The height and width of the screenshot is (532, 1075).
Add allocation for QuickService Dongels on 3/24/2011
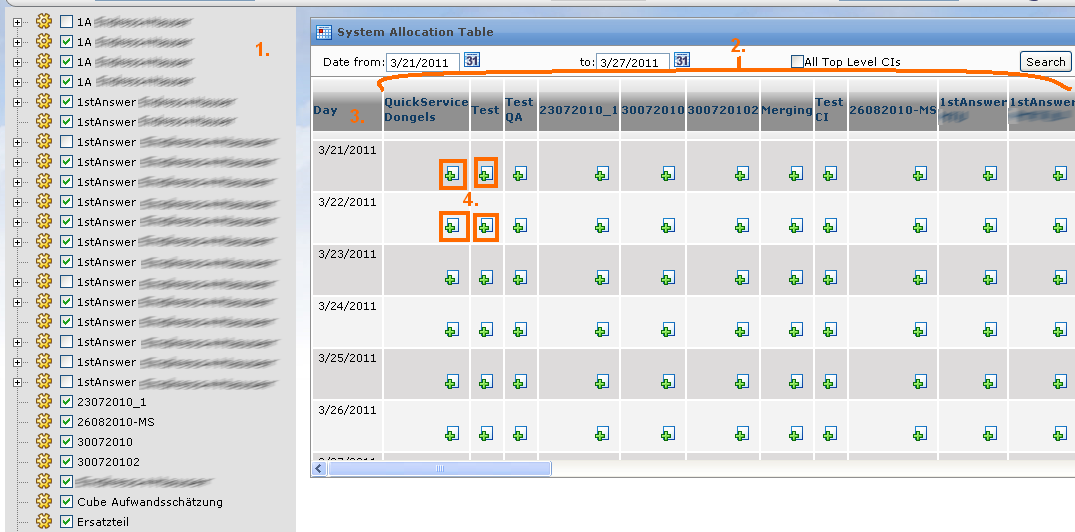[451, 330]
